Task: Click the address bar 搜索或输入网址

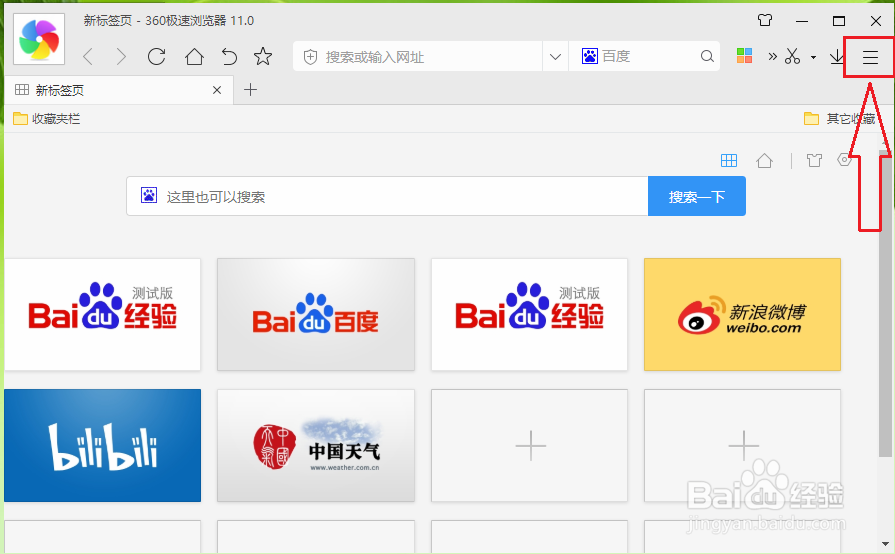Action: (x=417, y=56)
